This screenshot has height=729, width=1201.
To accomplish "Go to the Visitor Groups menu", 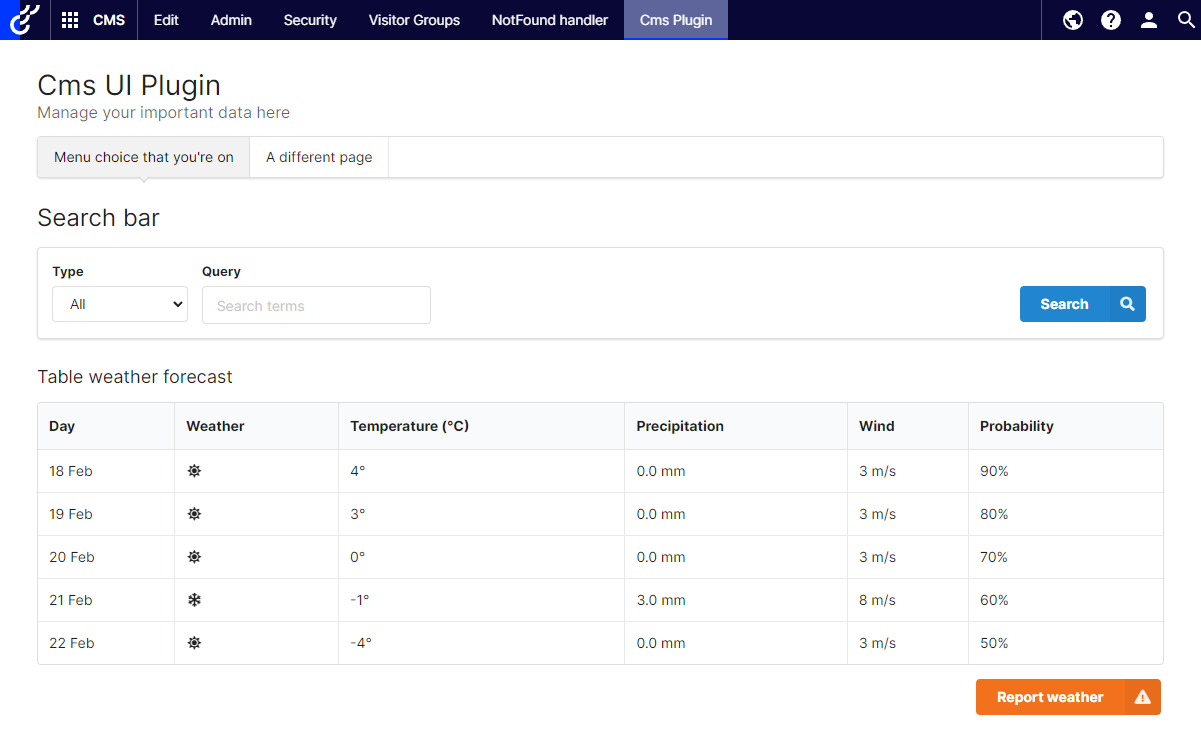I will point(414,20).
